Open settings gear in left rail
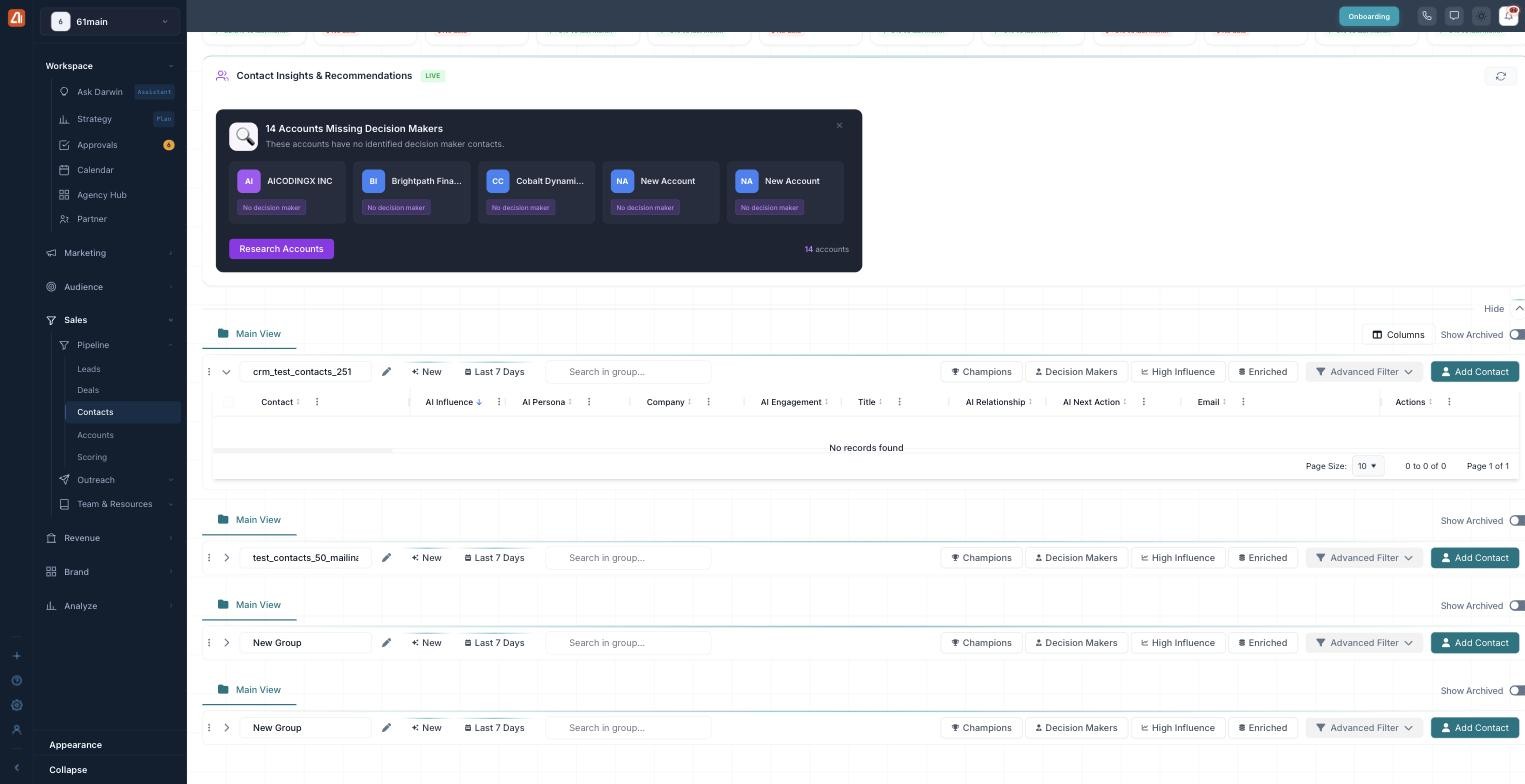This screenshot has height=784, width=1525. (x=16, y=705)
